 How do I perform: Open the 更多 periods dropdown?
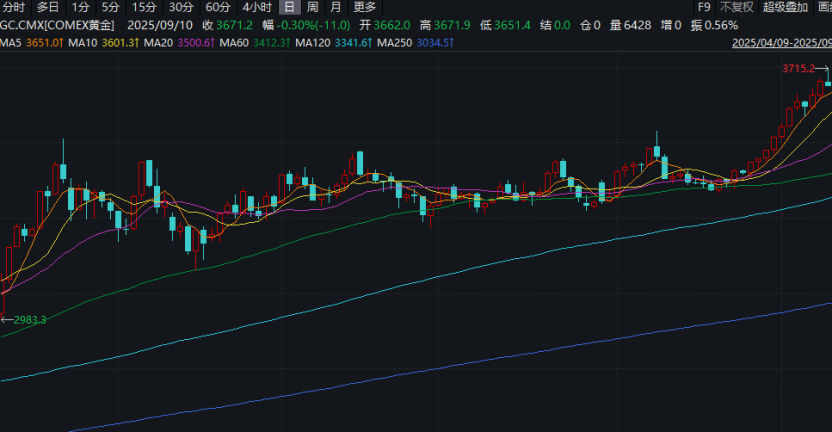click(x=364, y=7)
